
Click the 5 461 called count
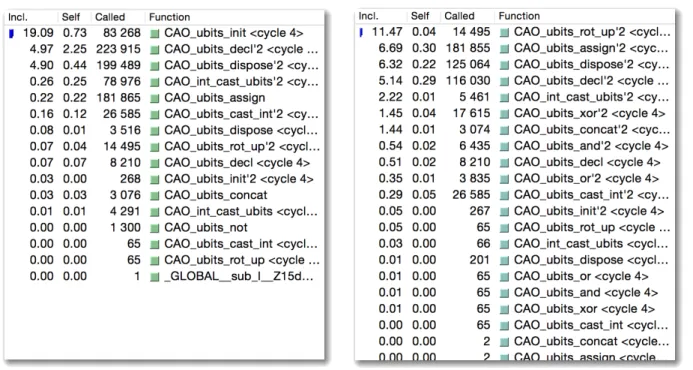[x=474, y=97]
